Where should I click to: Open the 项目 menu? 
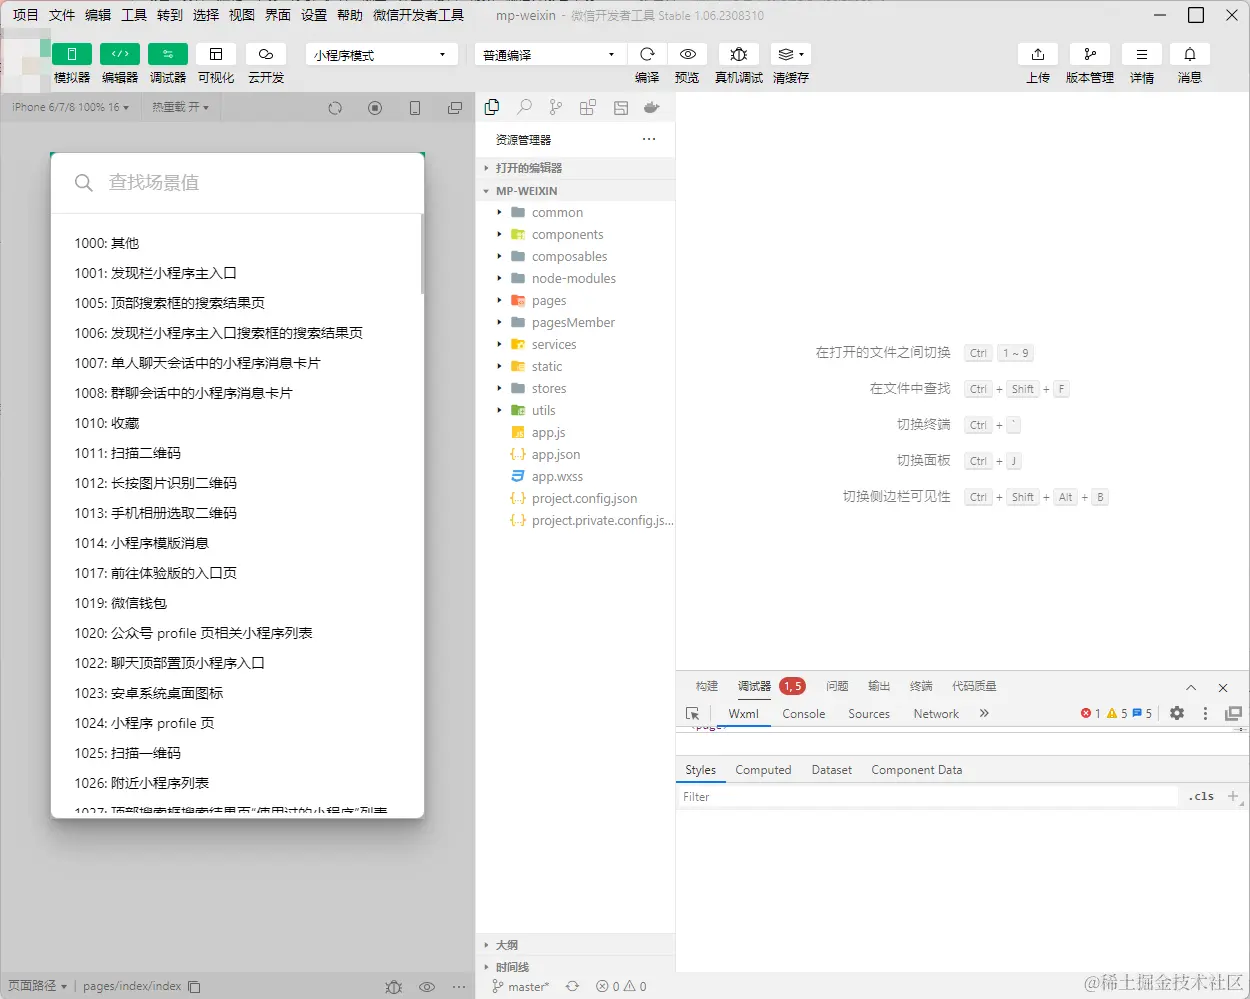tap(25, 15)
